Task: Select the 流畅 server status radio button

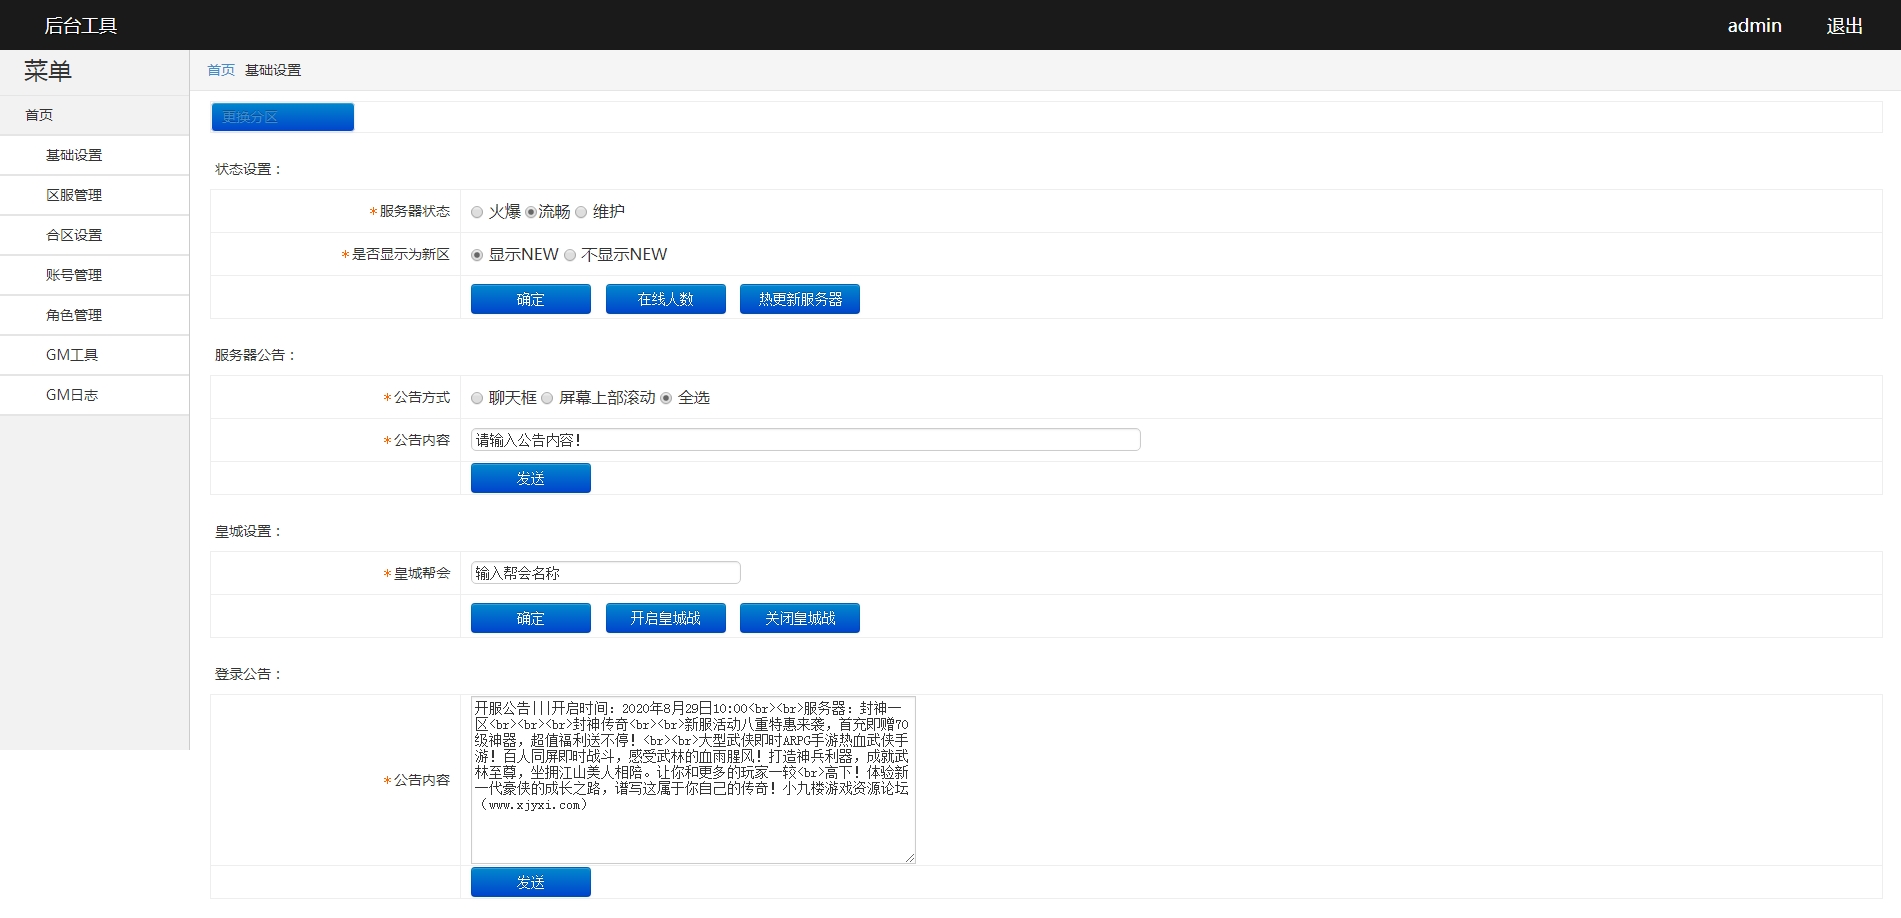Action: tap(531, 212)
